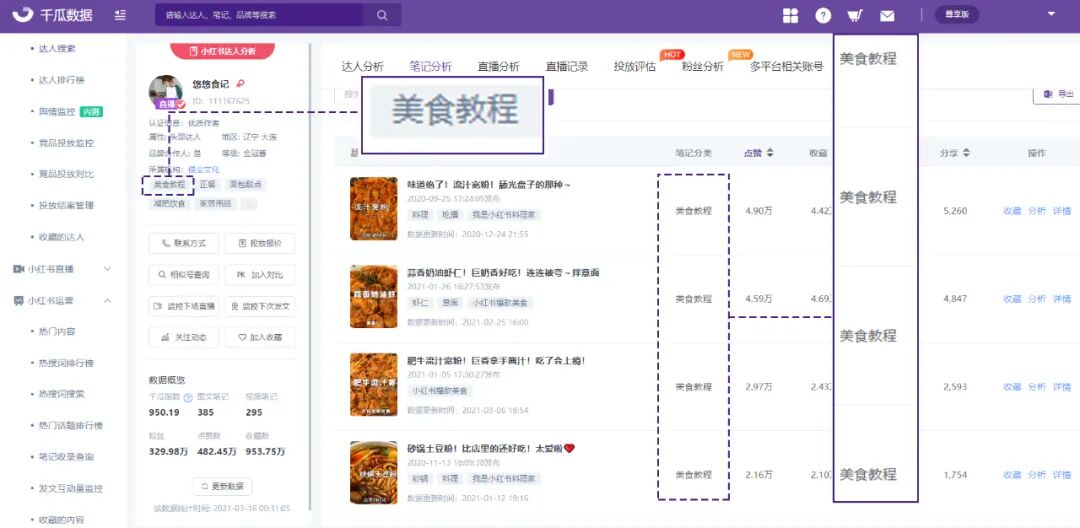Select the 家居用品 tag in profile

click(x=216, y=203)
